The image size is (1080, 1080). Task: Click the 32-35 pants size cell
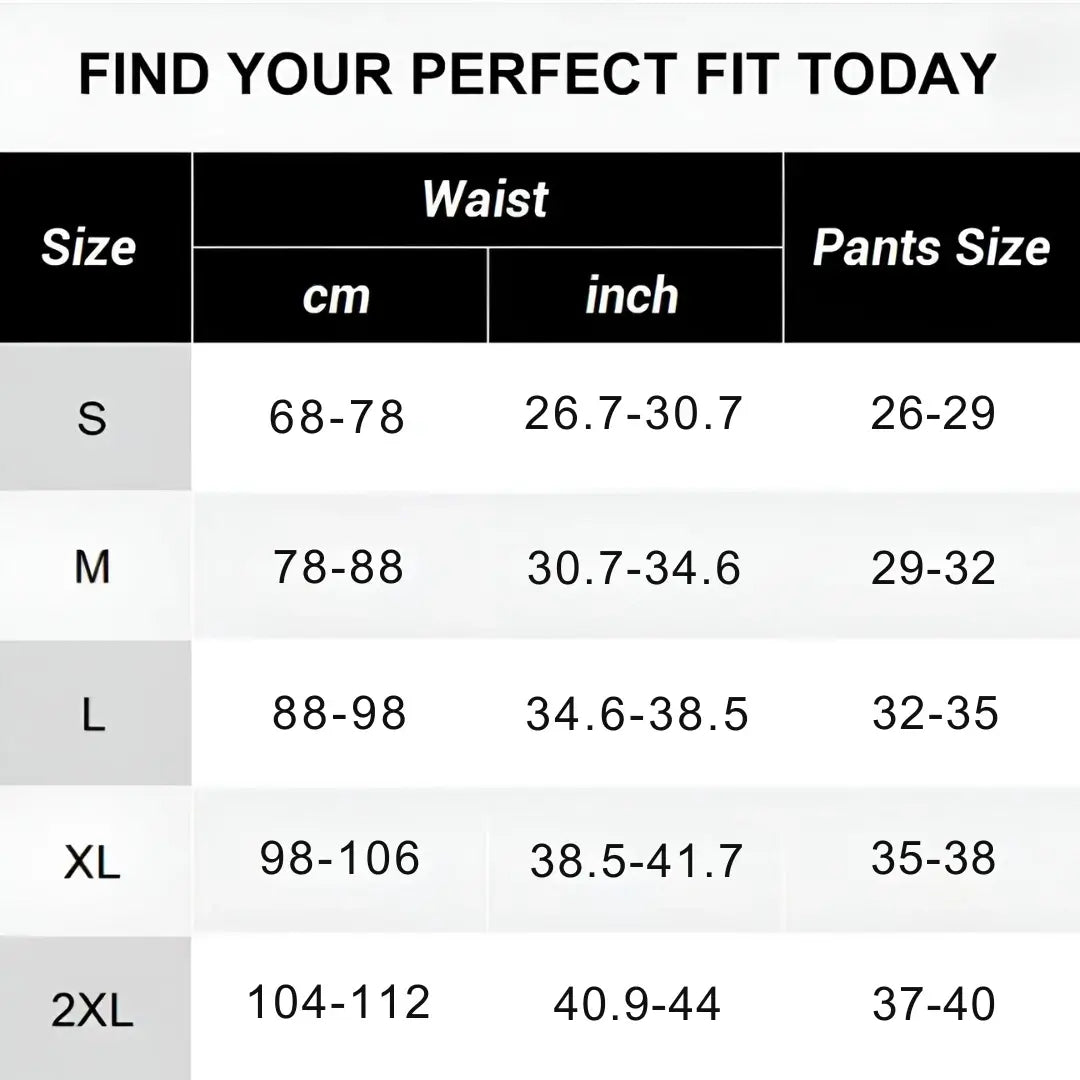[x=935, y=713]
